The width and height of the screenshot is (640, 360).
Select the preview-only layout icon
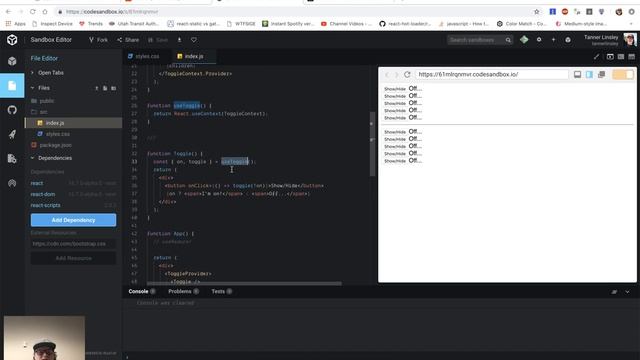point(631,57)
